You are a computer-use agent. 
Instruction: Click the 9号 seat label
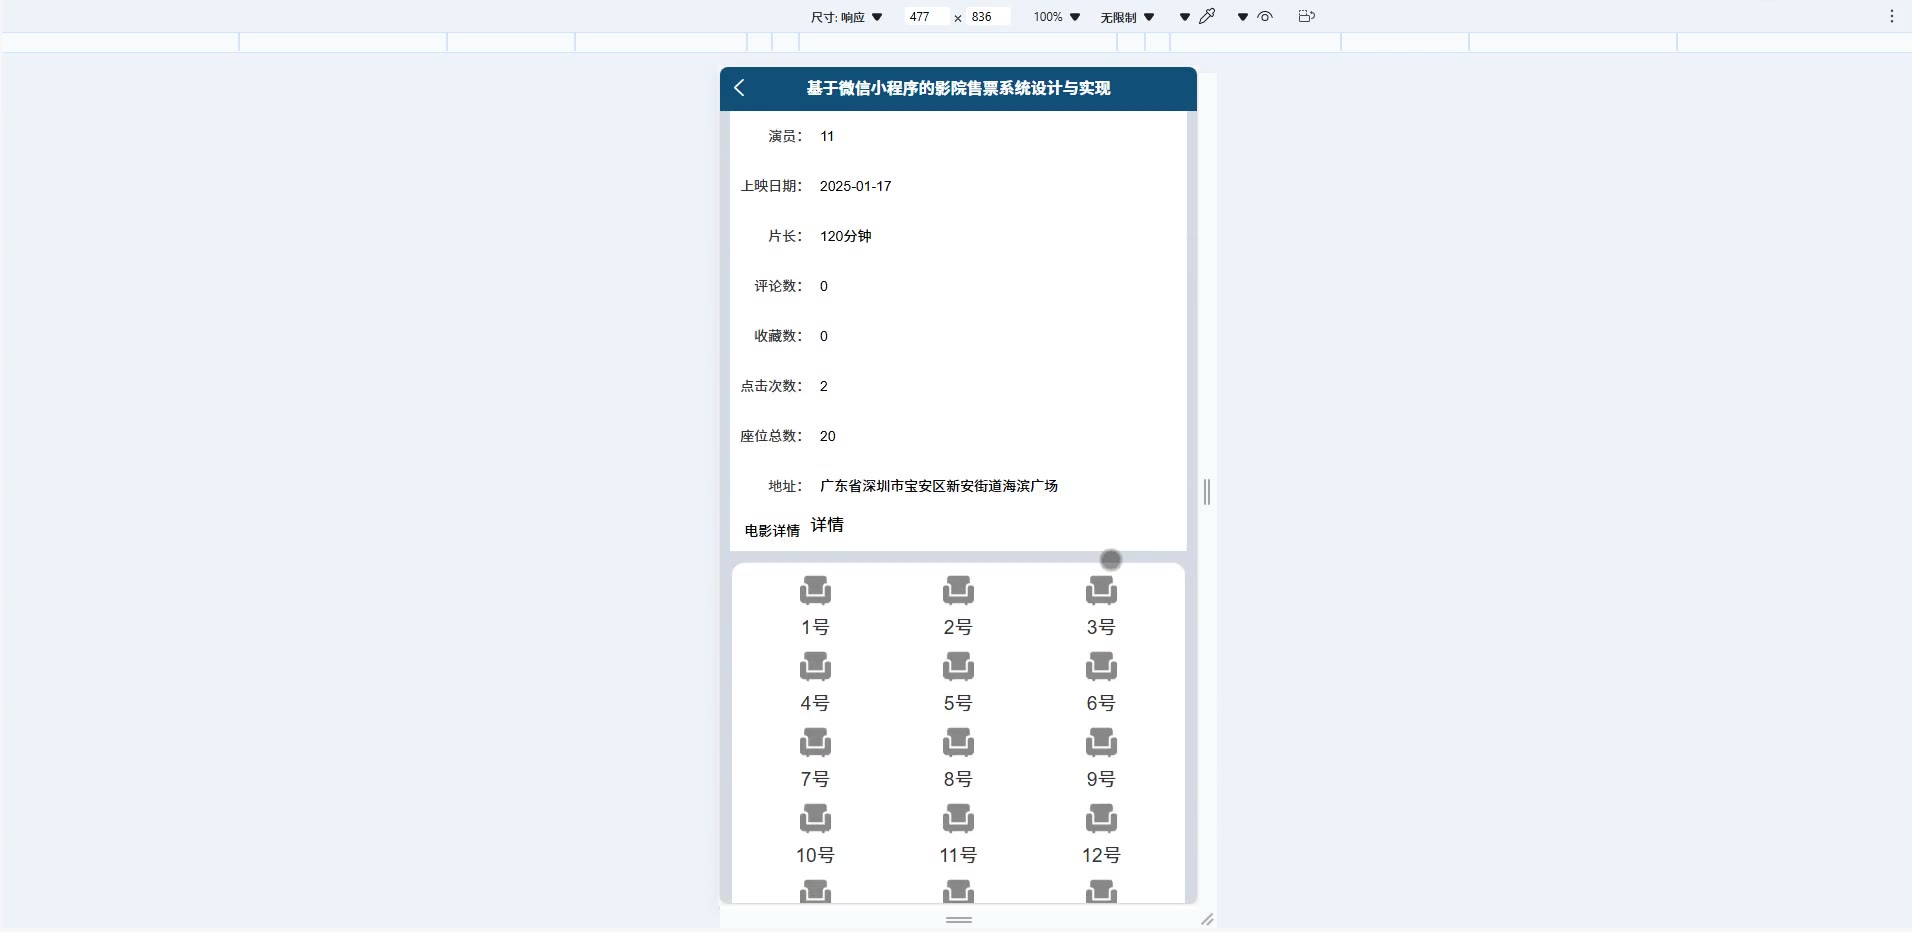click(x=1101, y=779)
